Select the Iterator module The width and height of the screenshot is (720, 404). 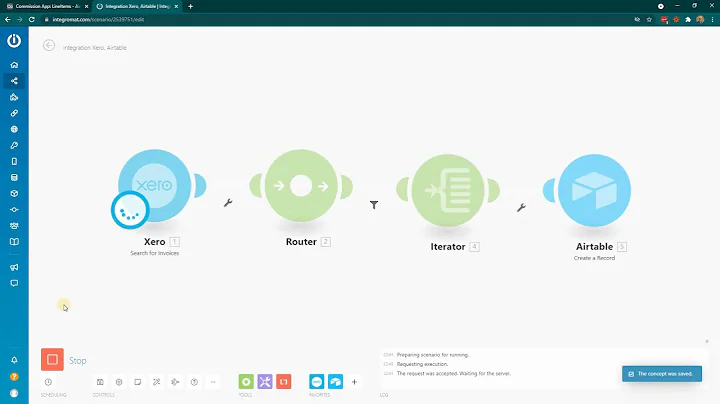(x=448, y=190)
